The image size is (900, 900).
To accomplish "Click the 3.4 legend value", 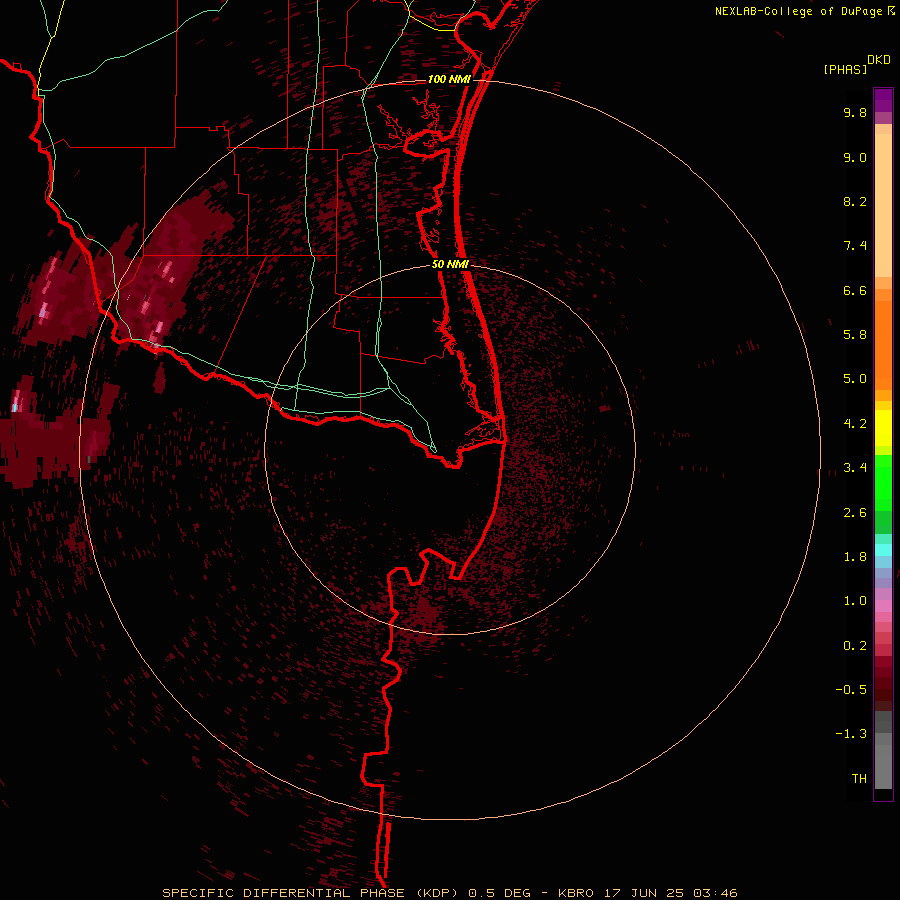I will point(855,468).
